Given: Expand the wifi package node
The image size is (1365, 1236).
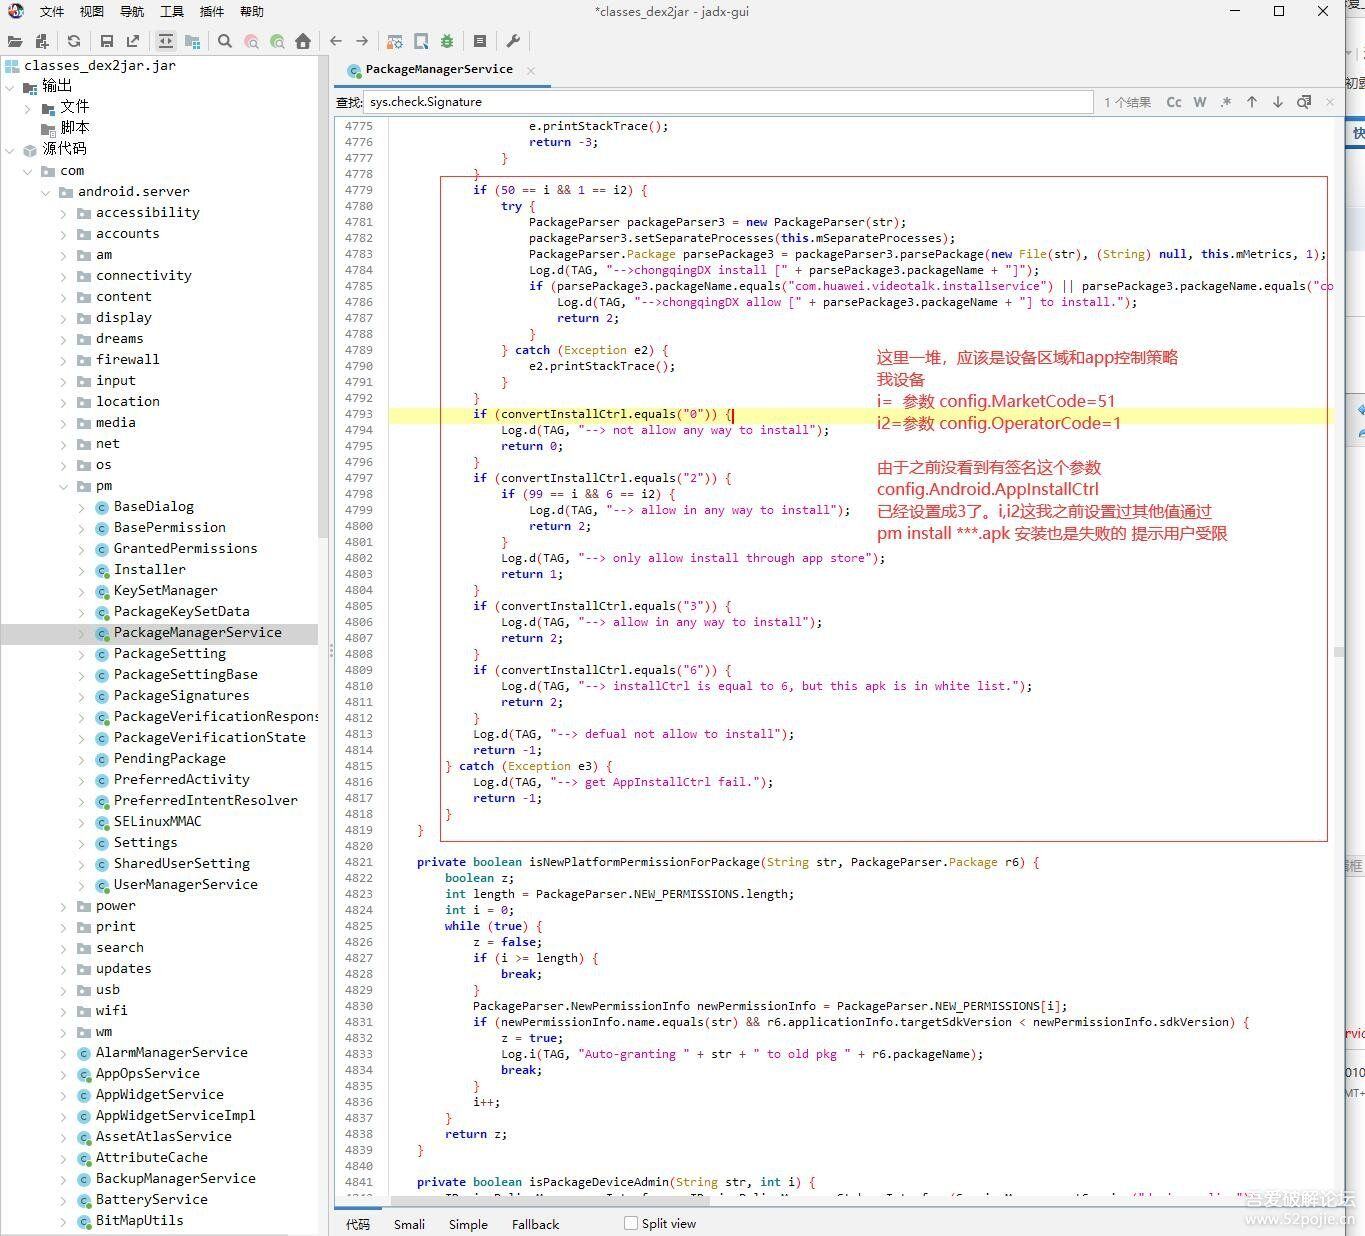Looking at the screenshot, I should click(64, 1011).
